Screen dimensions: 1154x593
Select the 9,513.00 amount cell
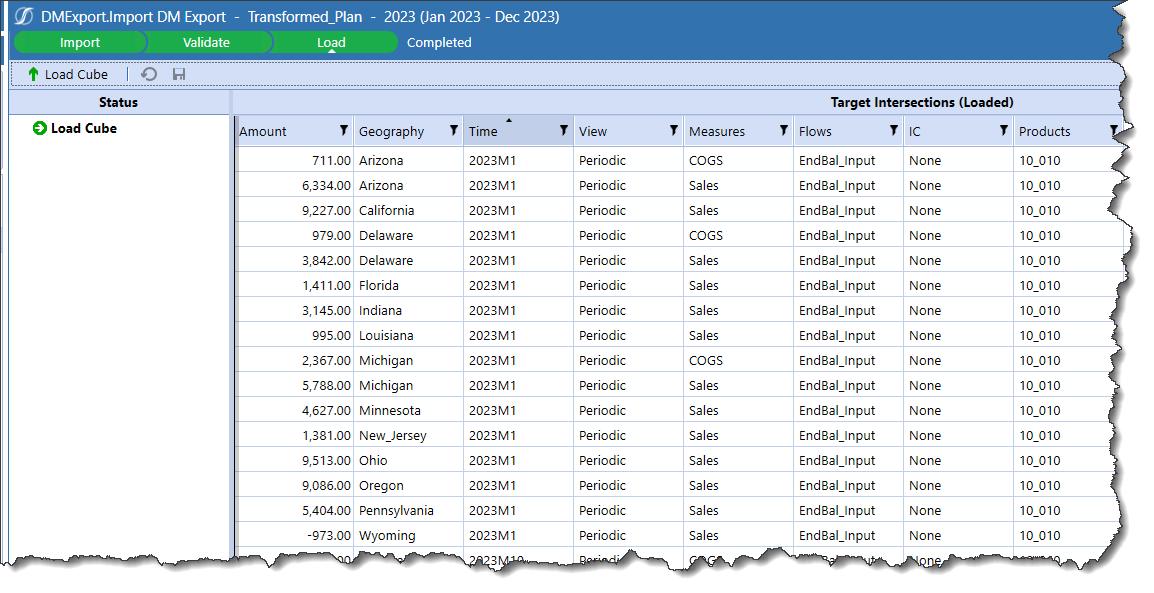pos(294,461)
